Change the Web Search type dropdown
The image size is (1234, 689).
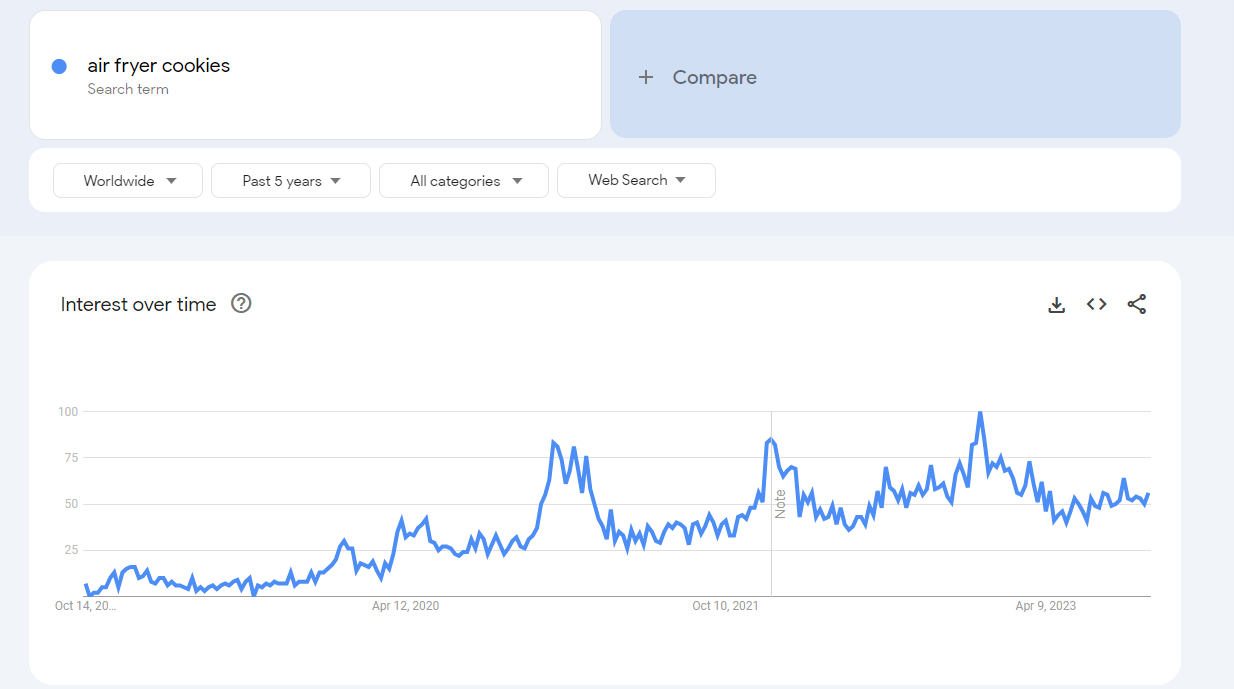point(636,180)
